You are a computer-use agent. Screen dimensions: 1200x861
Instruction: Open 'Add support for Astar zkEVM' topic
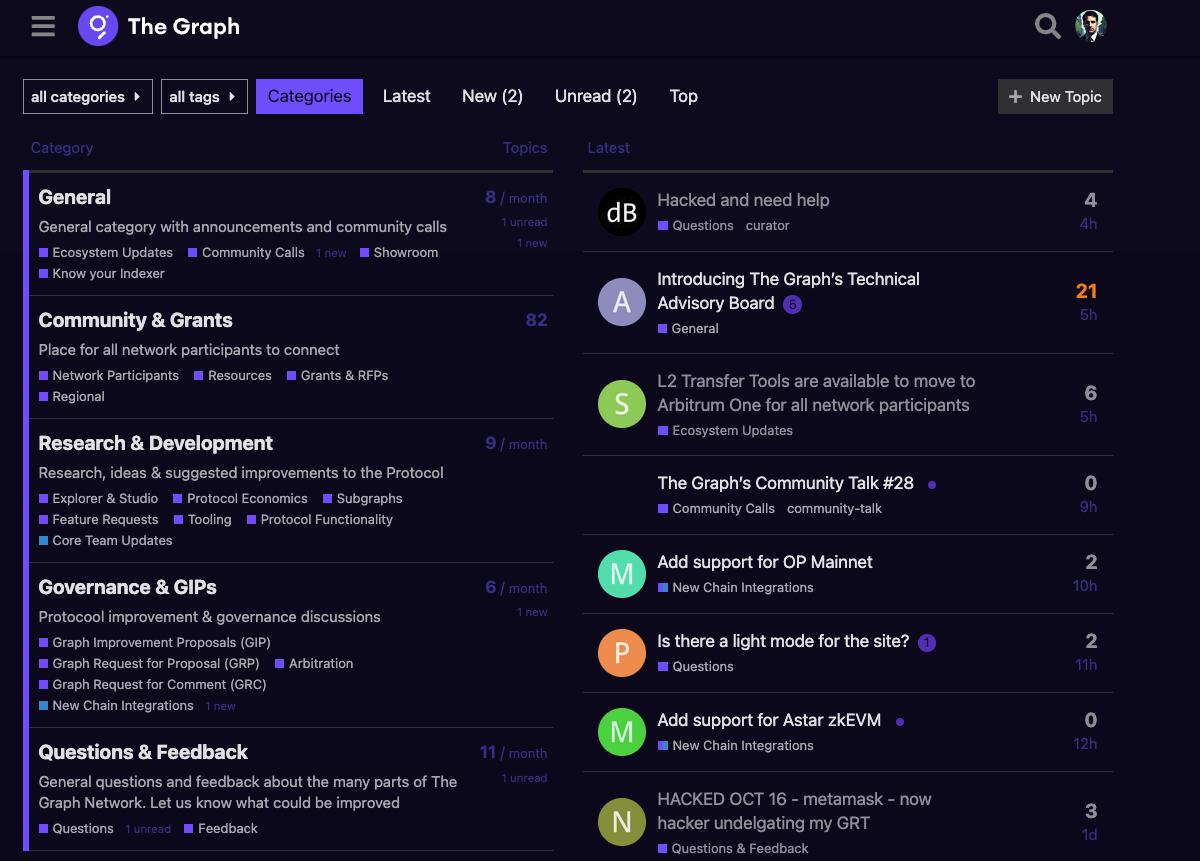coord(769,720)
